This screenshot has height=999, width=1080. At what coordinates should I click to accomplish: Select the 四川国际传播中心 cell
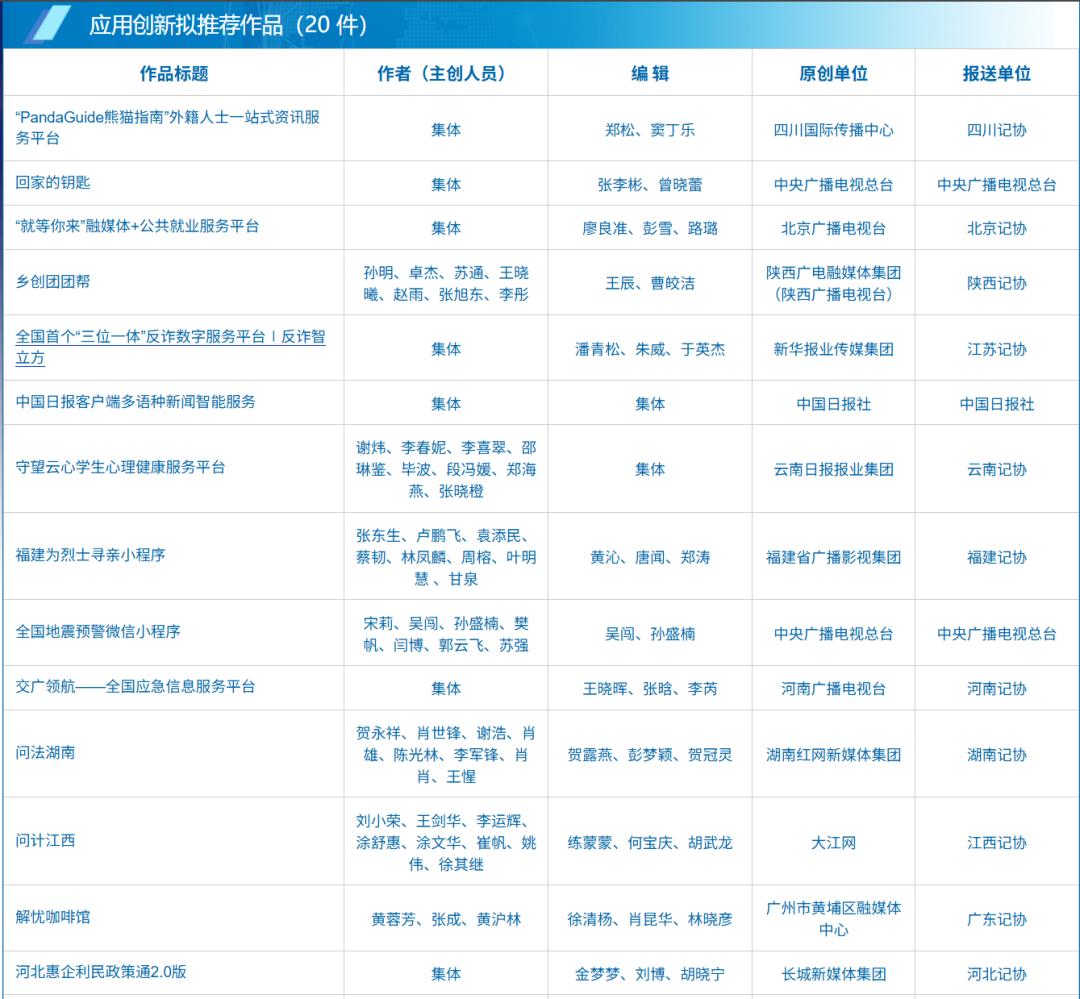coord(833,130)
